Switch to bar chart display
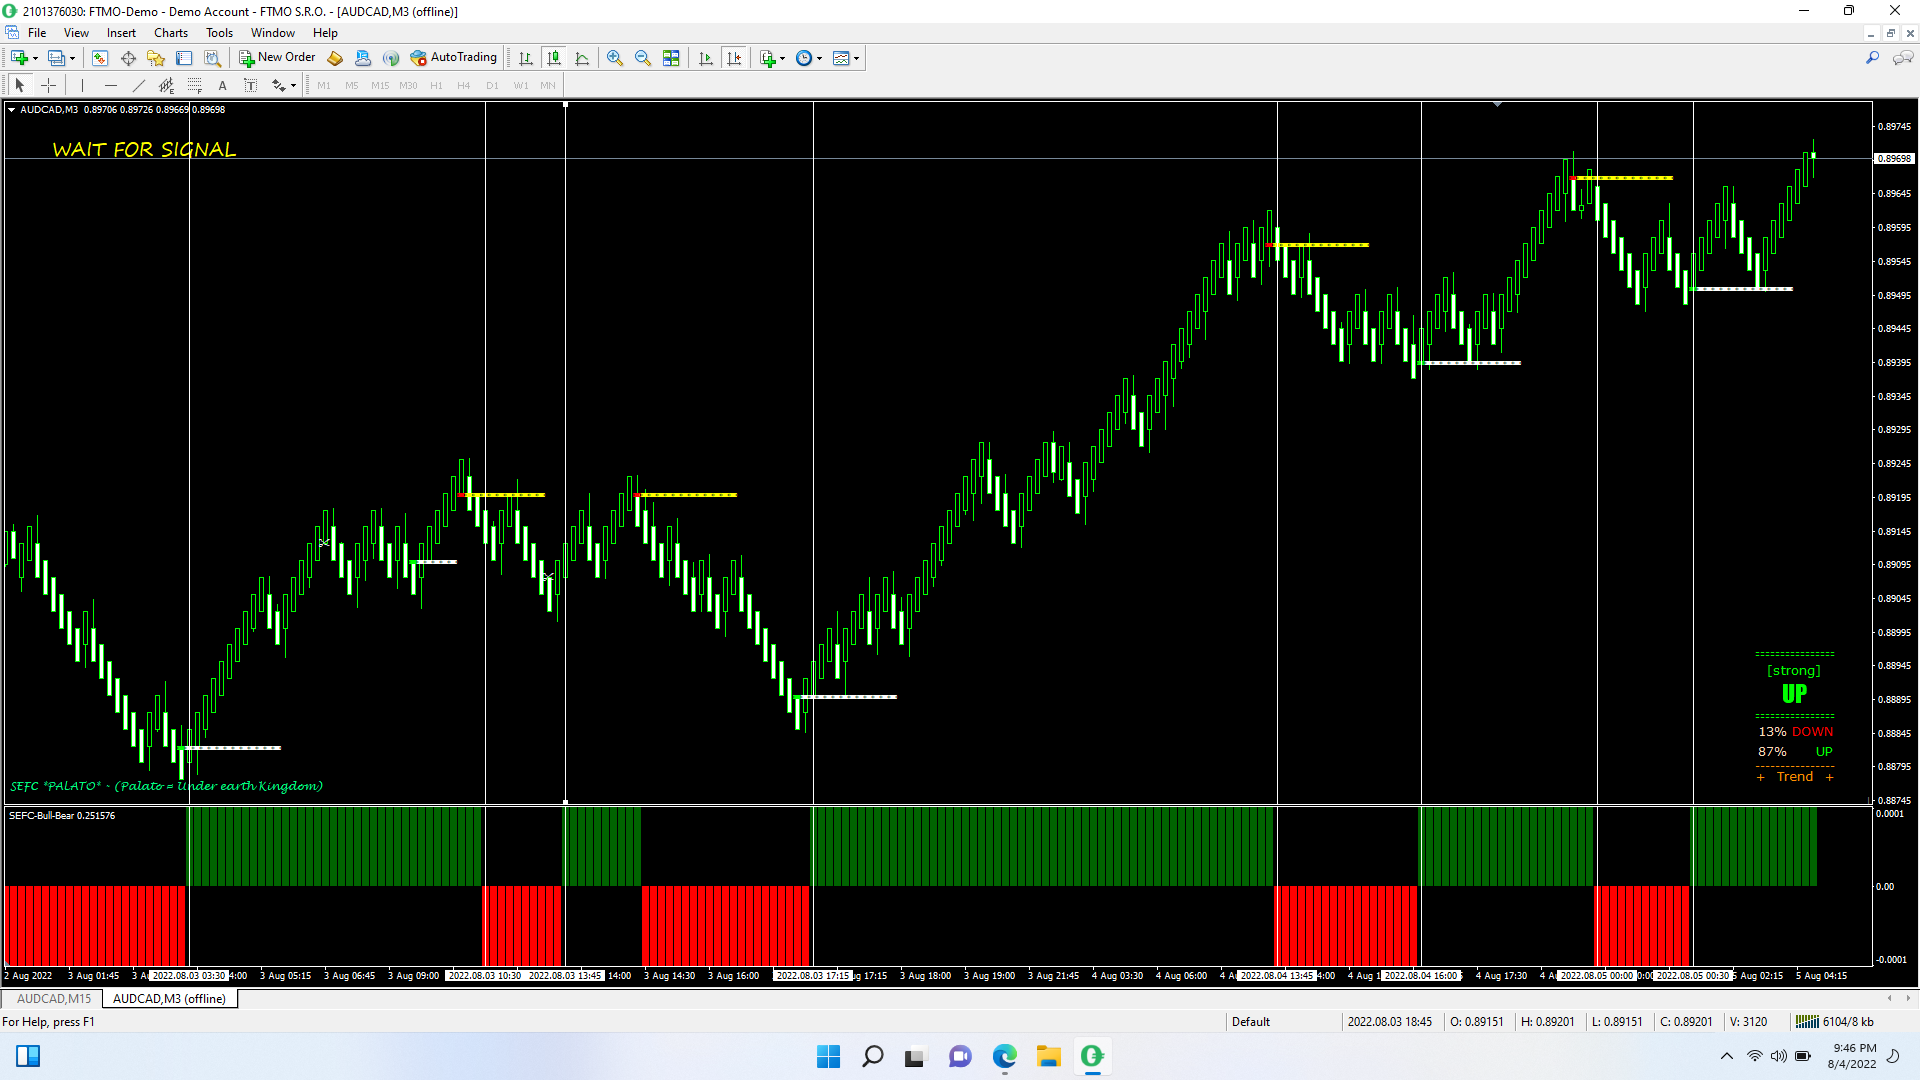Image resolution: width=1920 pixels, height=1080 pixels. [526, 58]
